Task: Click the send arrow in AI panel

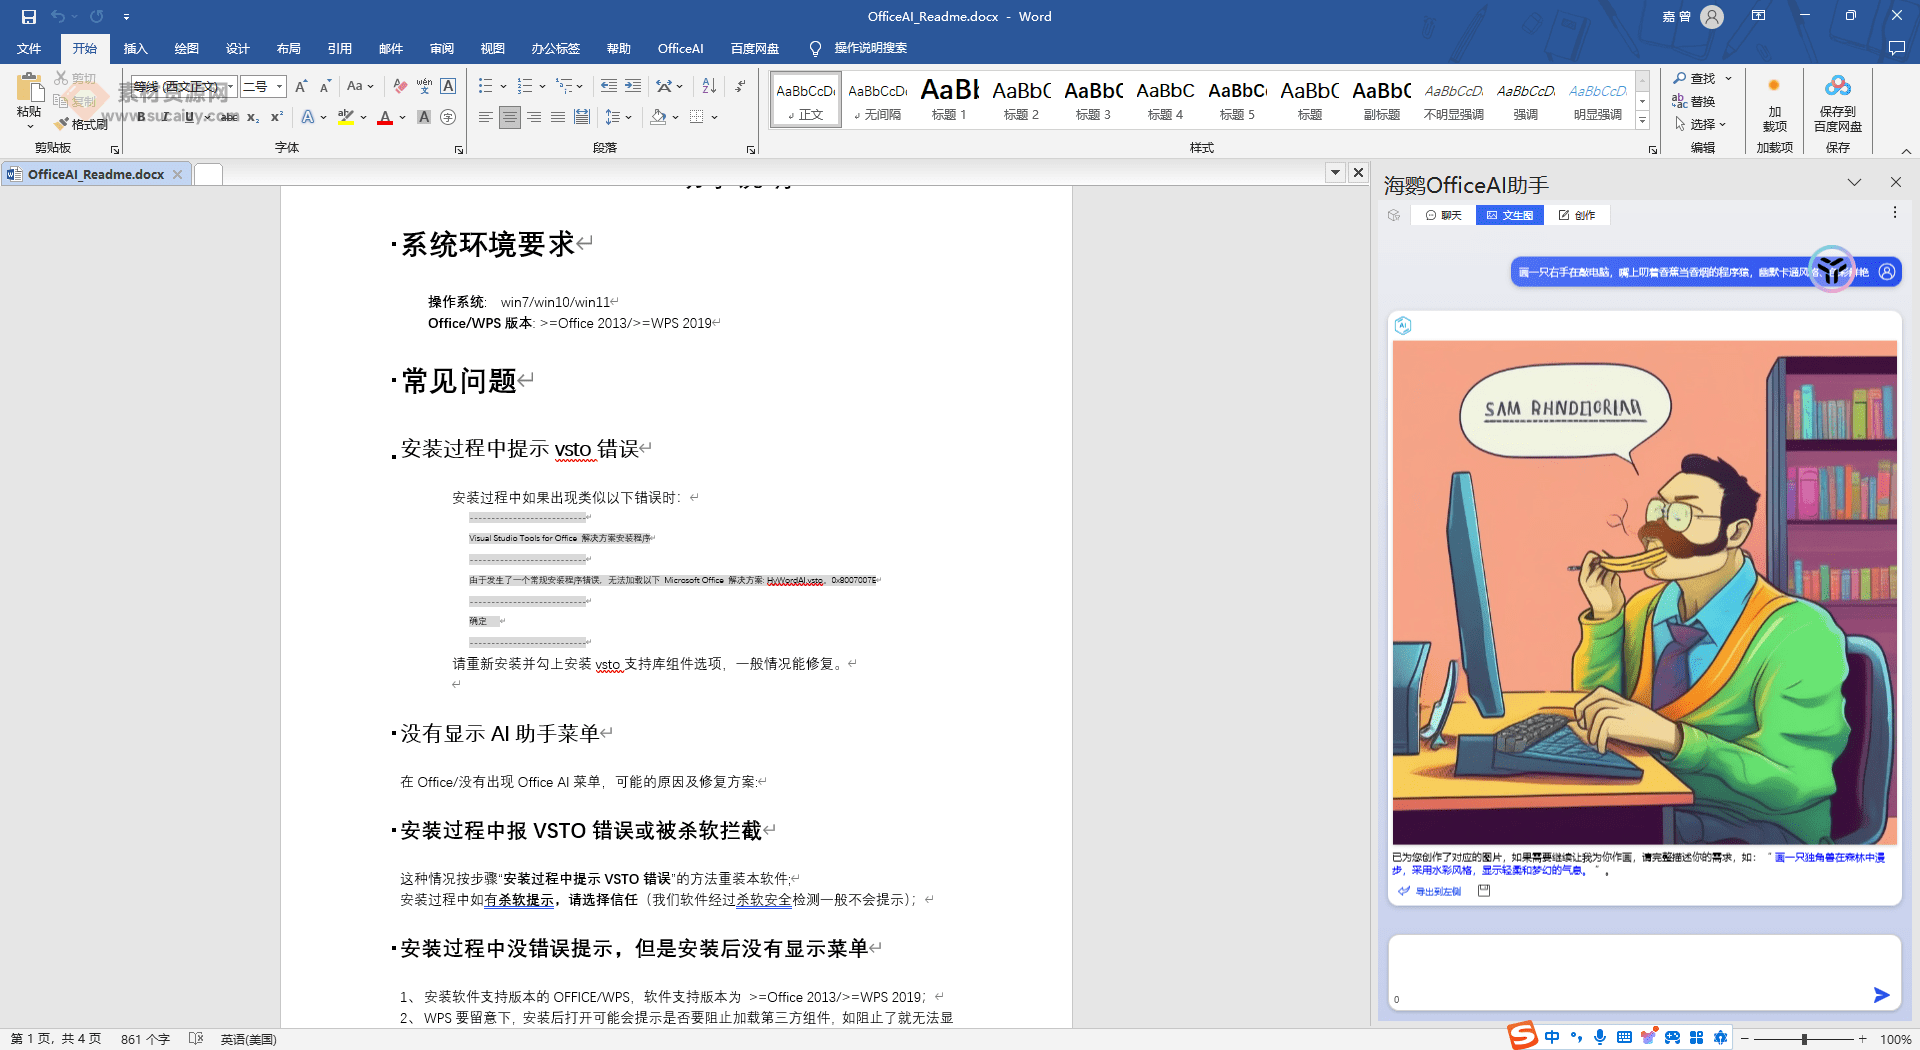Action: tap(1881, 995)
